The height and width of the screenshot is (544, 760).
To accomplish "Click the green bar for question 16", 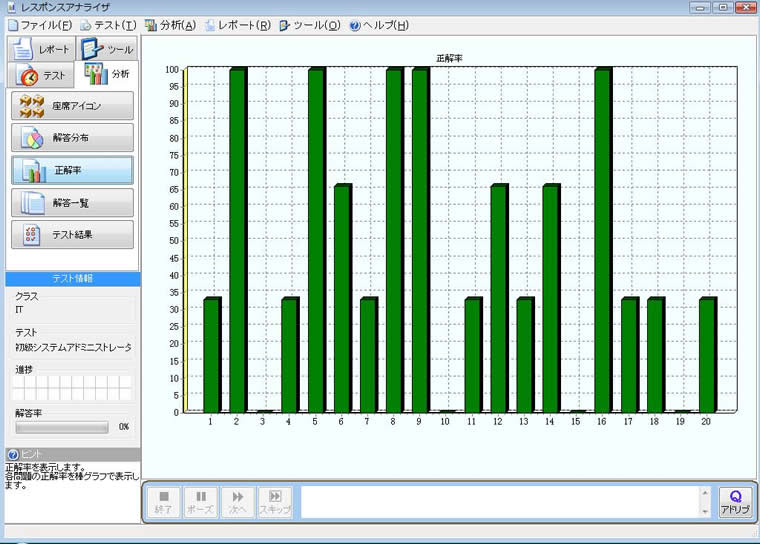I will point(603,241).
